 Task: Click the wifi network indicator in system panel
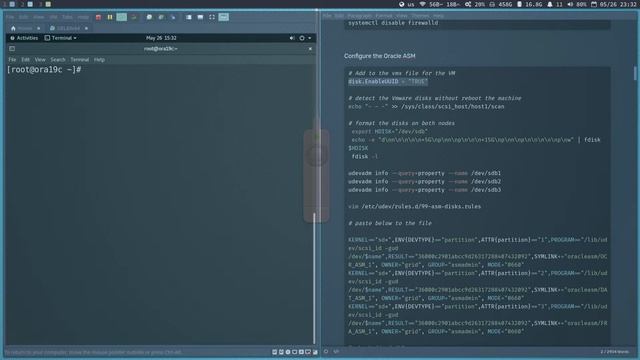439,4
